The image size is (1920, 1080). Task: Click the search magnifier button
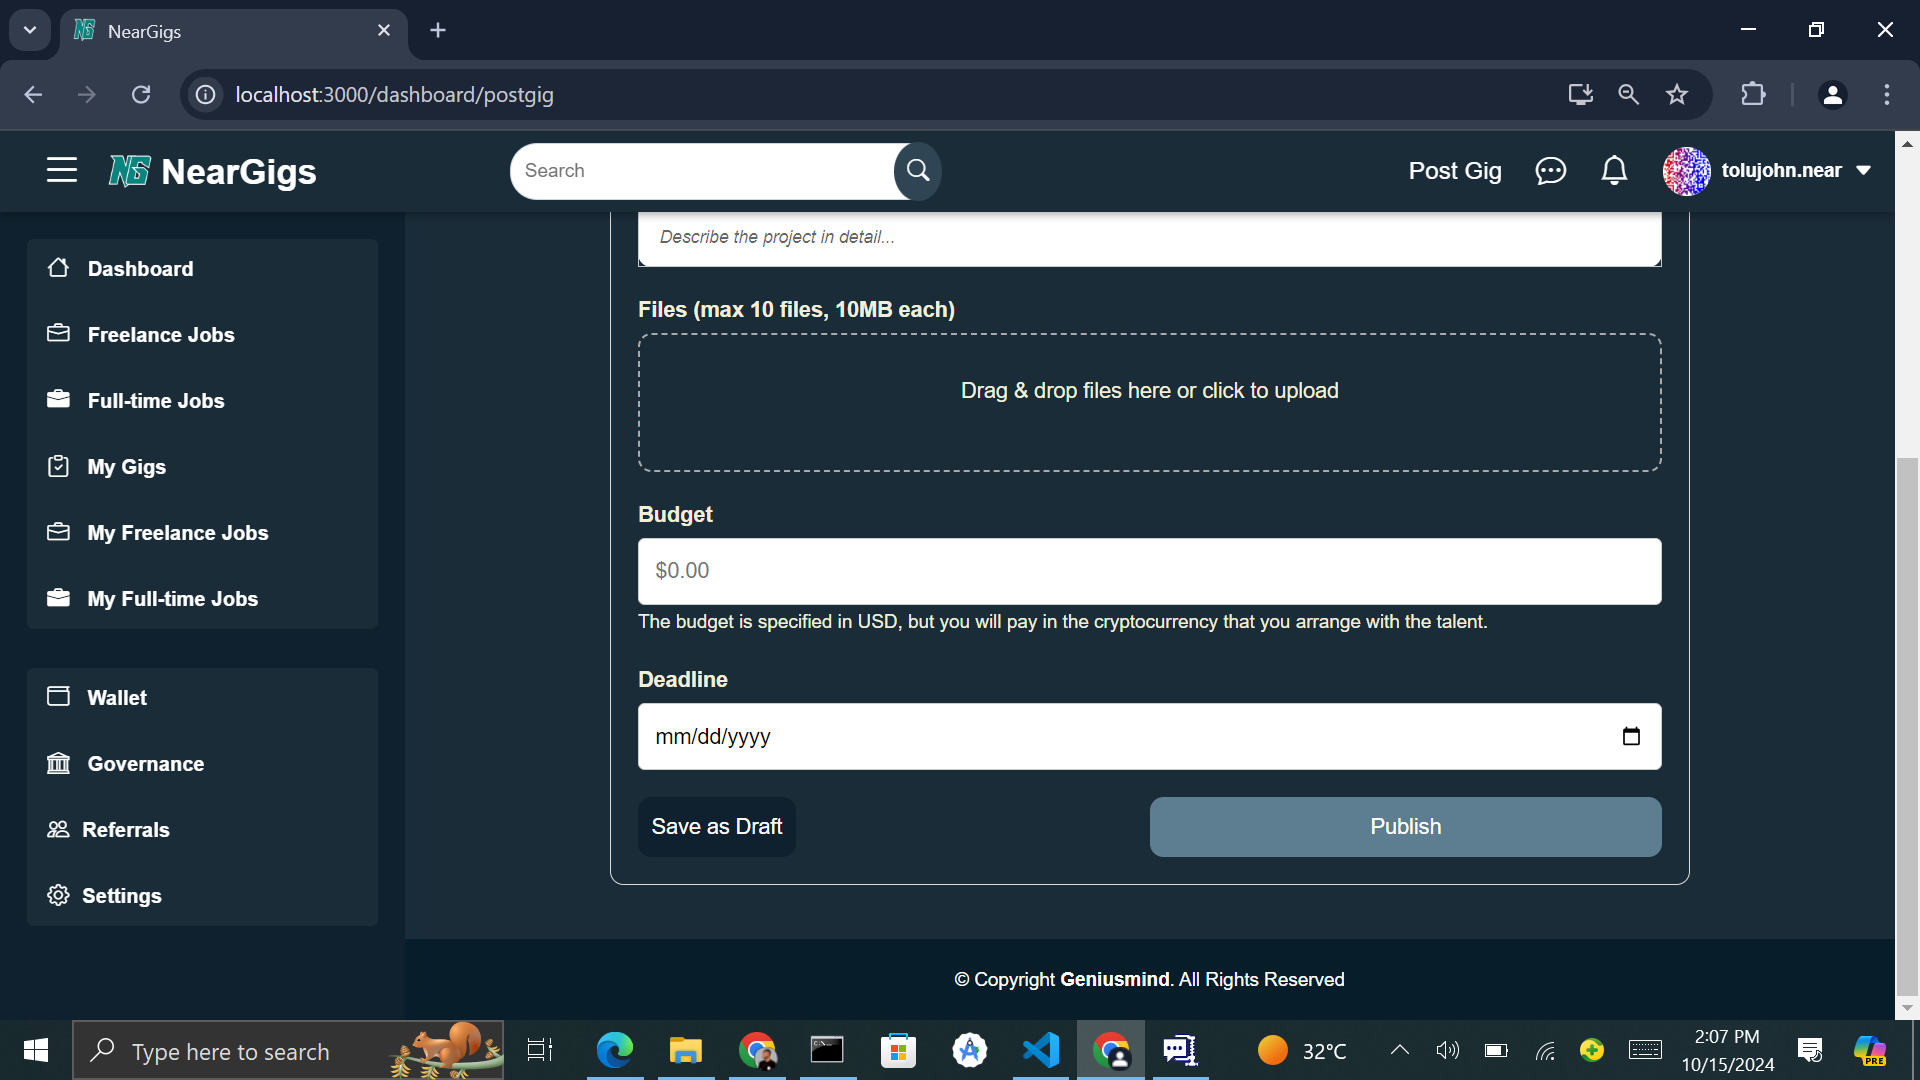click(x=917, y=171)
